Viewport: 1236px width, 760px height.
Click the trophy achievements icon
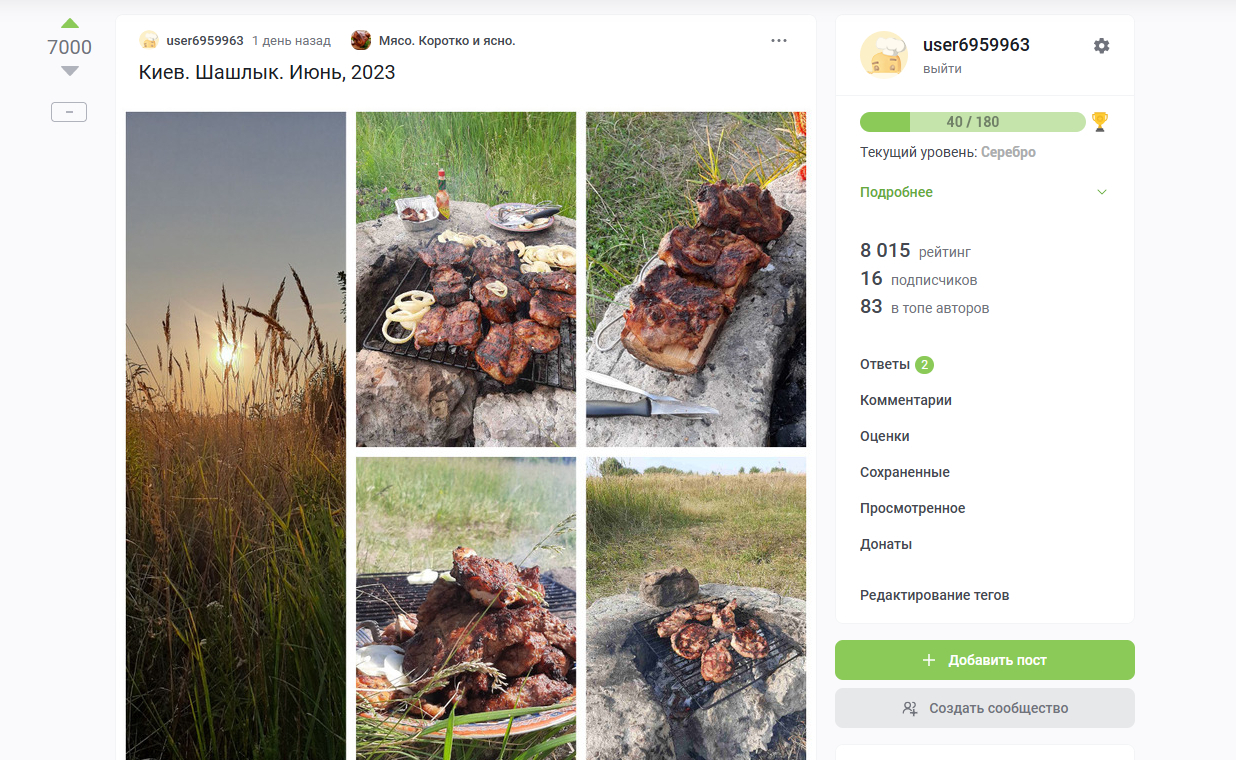tap(1100, 122)
